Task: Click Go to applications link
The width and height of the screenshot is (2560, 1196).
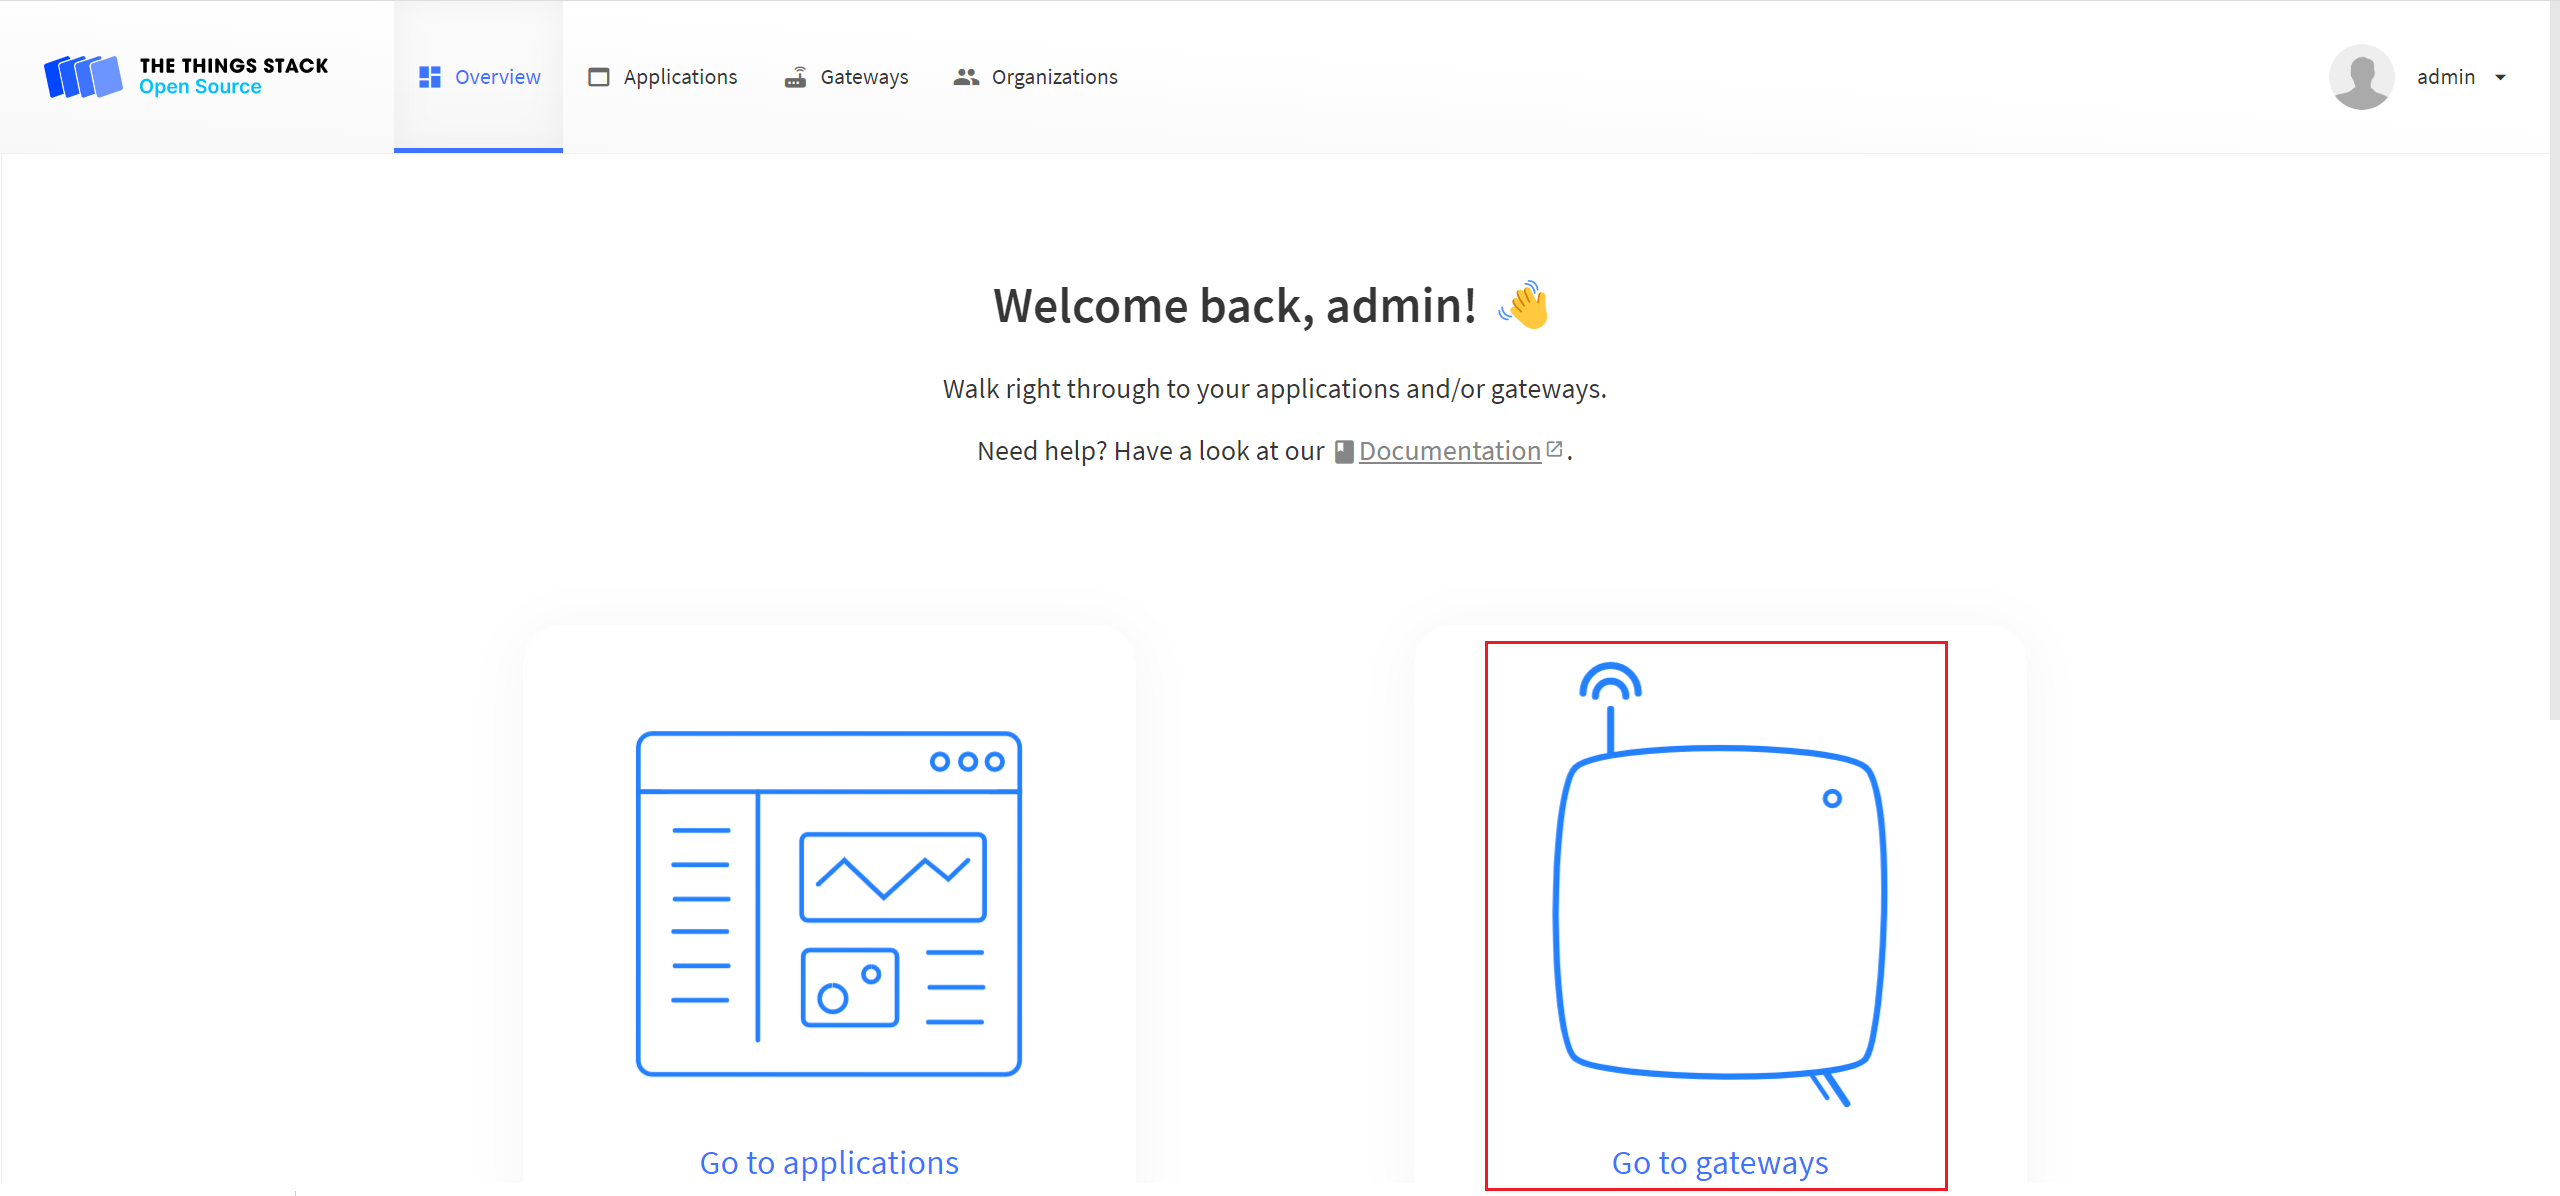Action: point(828,1163)
